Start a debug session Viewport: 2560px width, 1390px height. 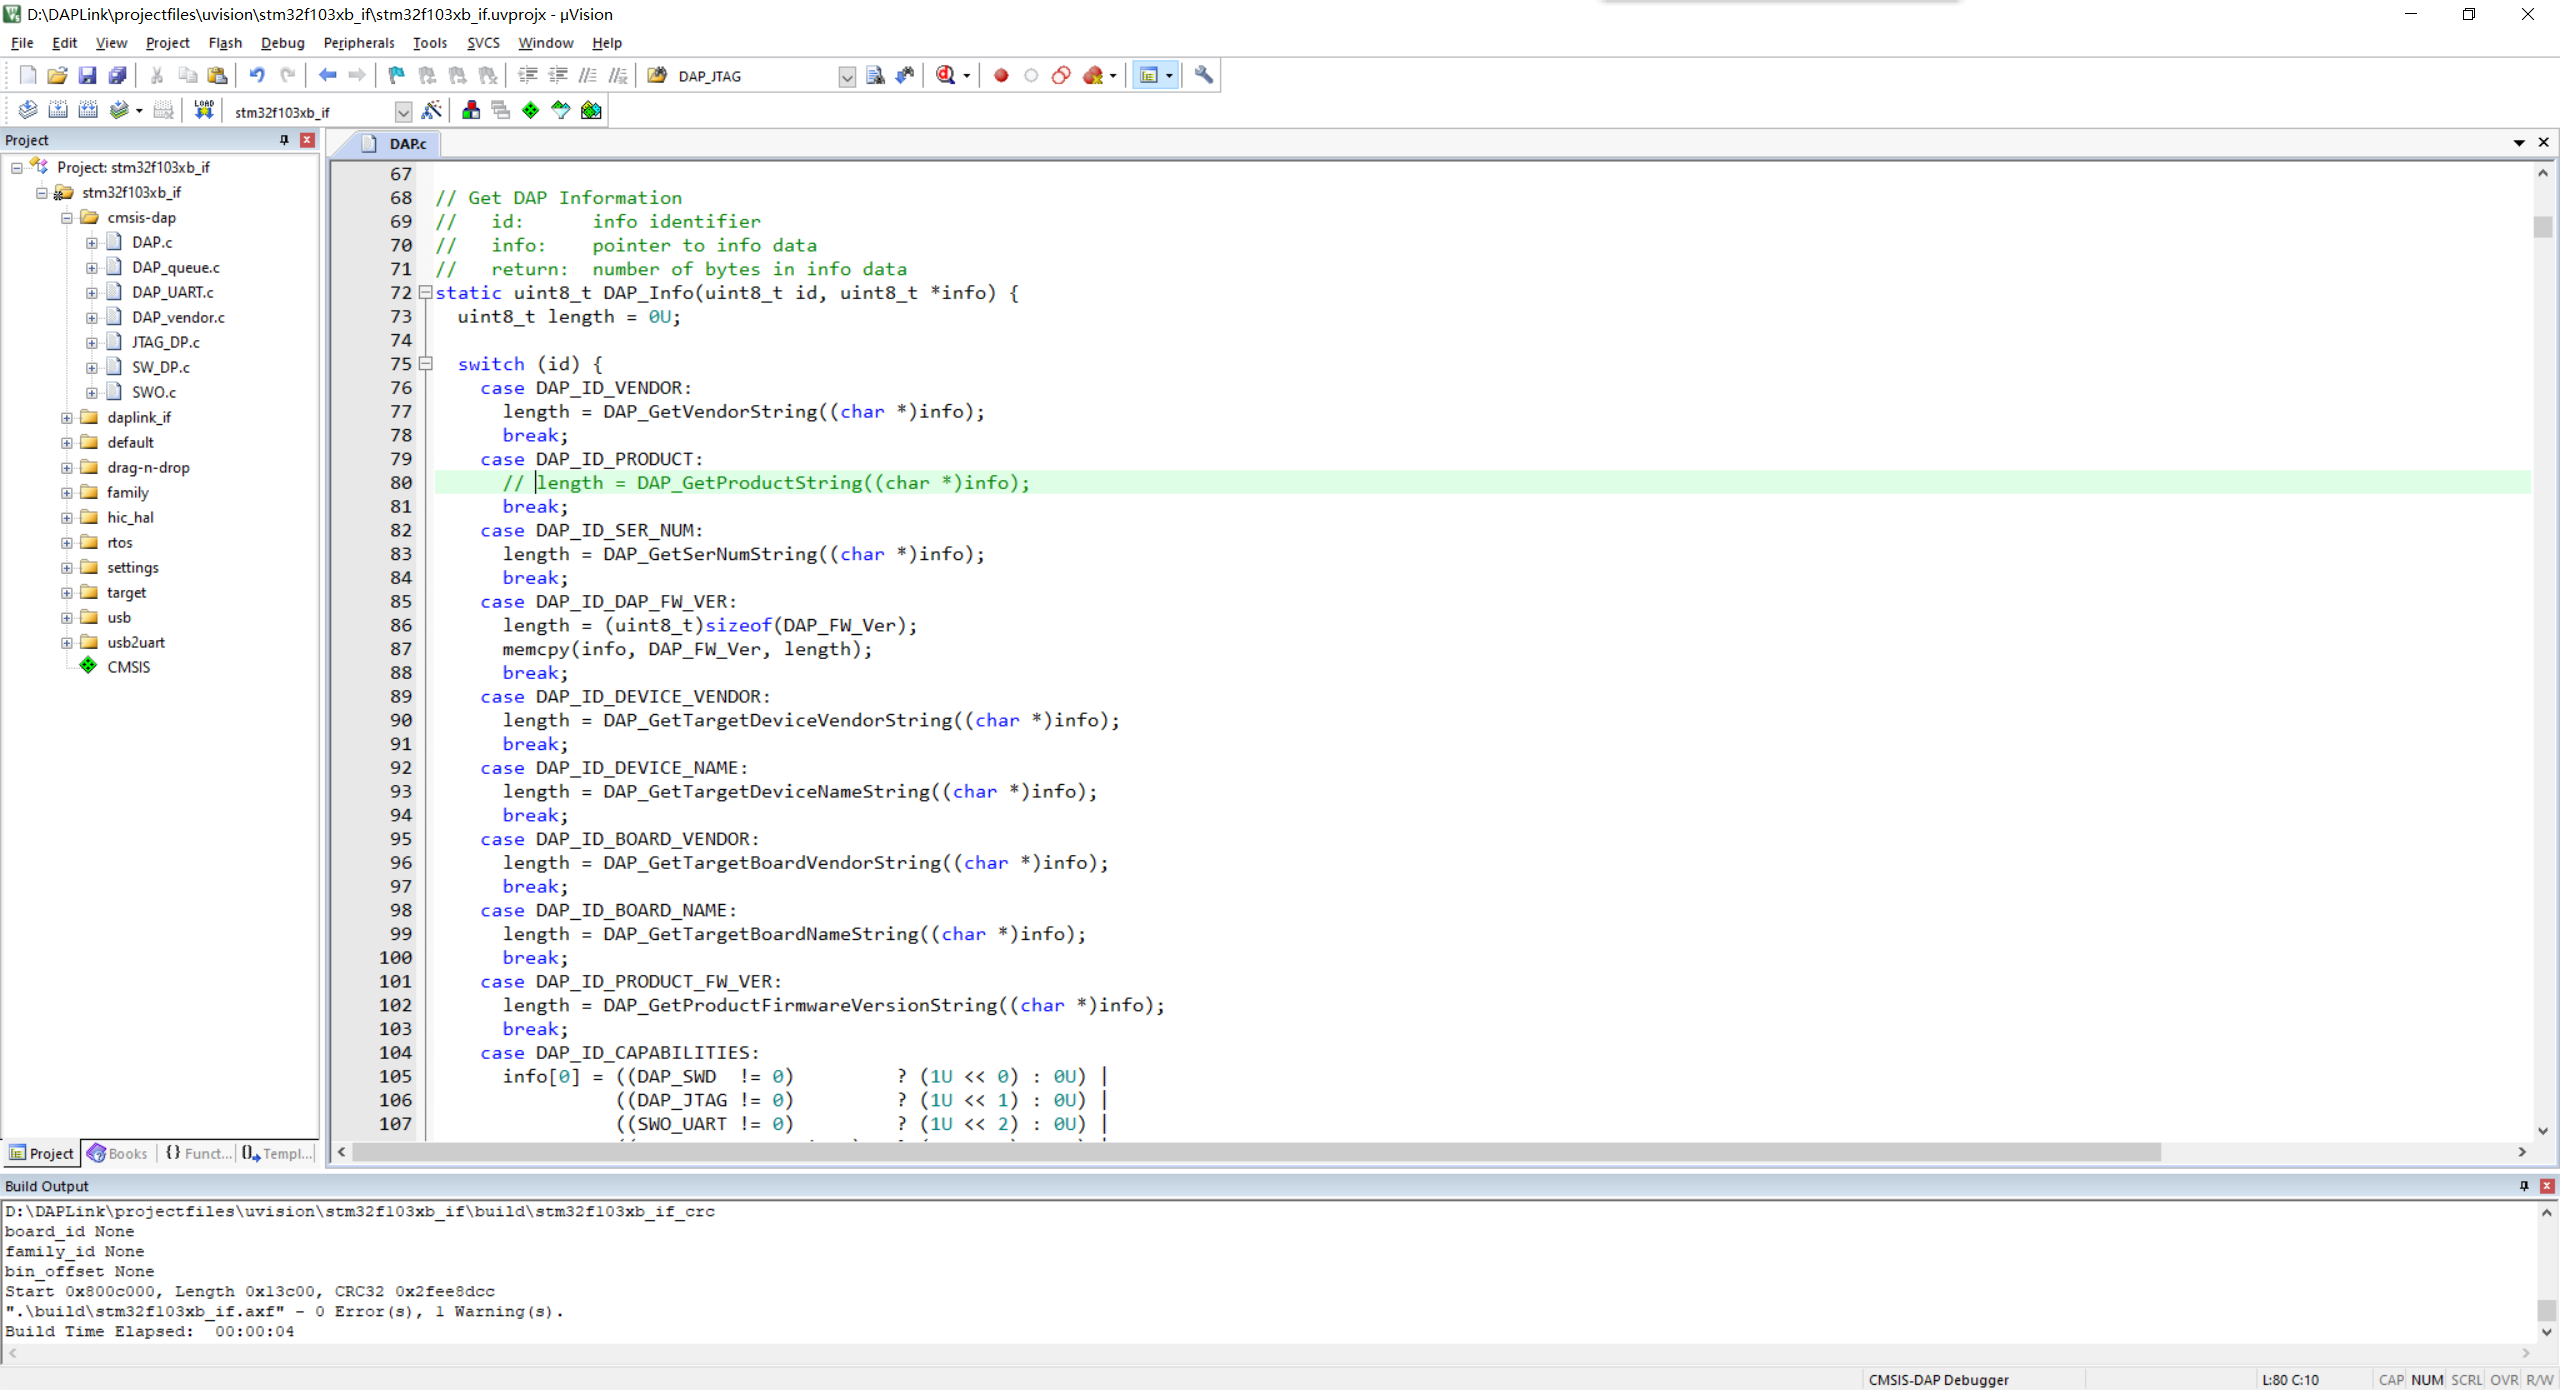click(945, 75)
